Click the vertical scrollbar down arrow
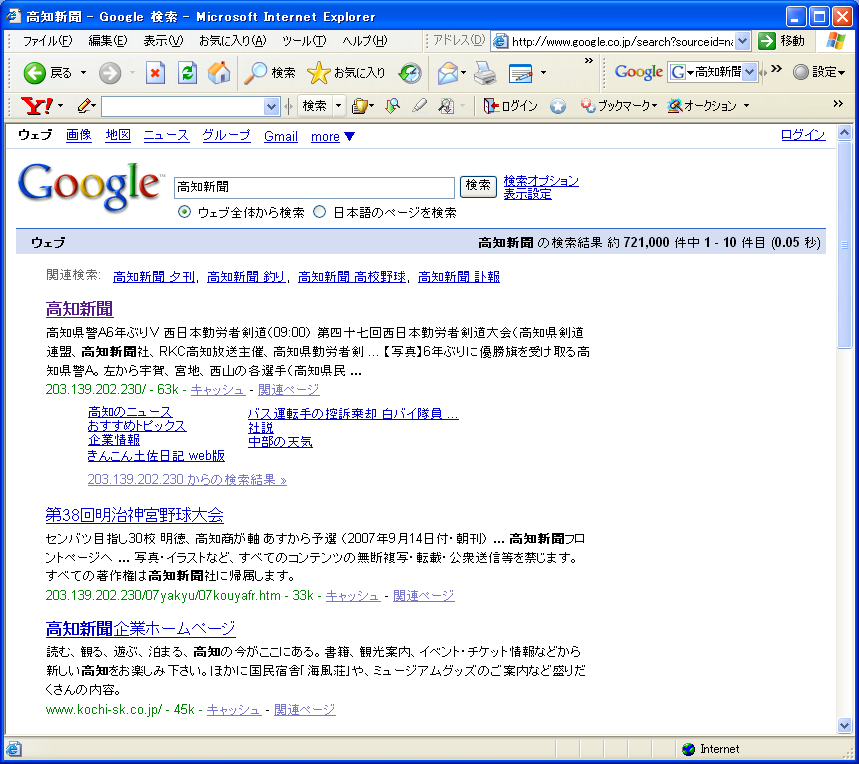The image size is (859, 764). 844,726
